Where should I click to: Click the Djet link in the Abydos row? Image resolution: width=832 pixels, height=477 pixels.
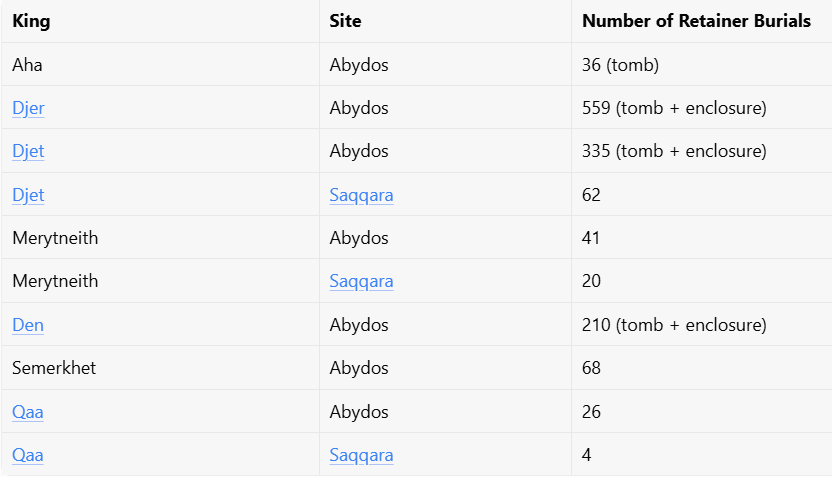pyautogui.click(x=28, y=151)
